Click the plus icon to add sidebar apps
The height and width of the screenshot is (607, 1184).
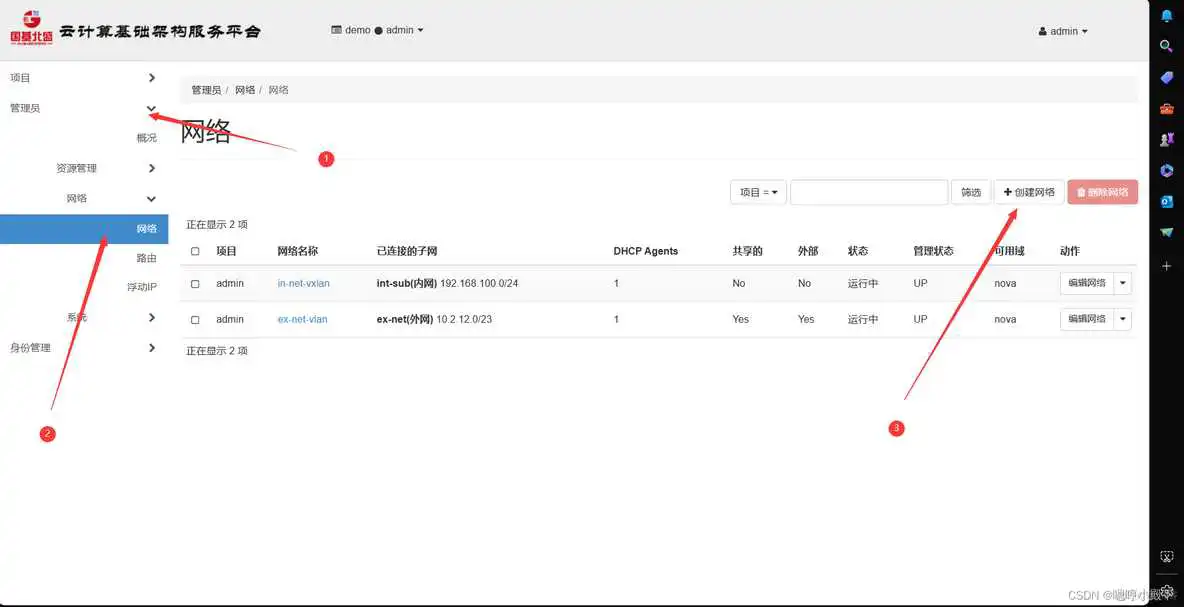[1166, 266]
